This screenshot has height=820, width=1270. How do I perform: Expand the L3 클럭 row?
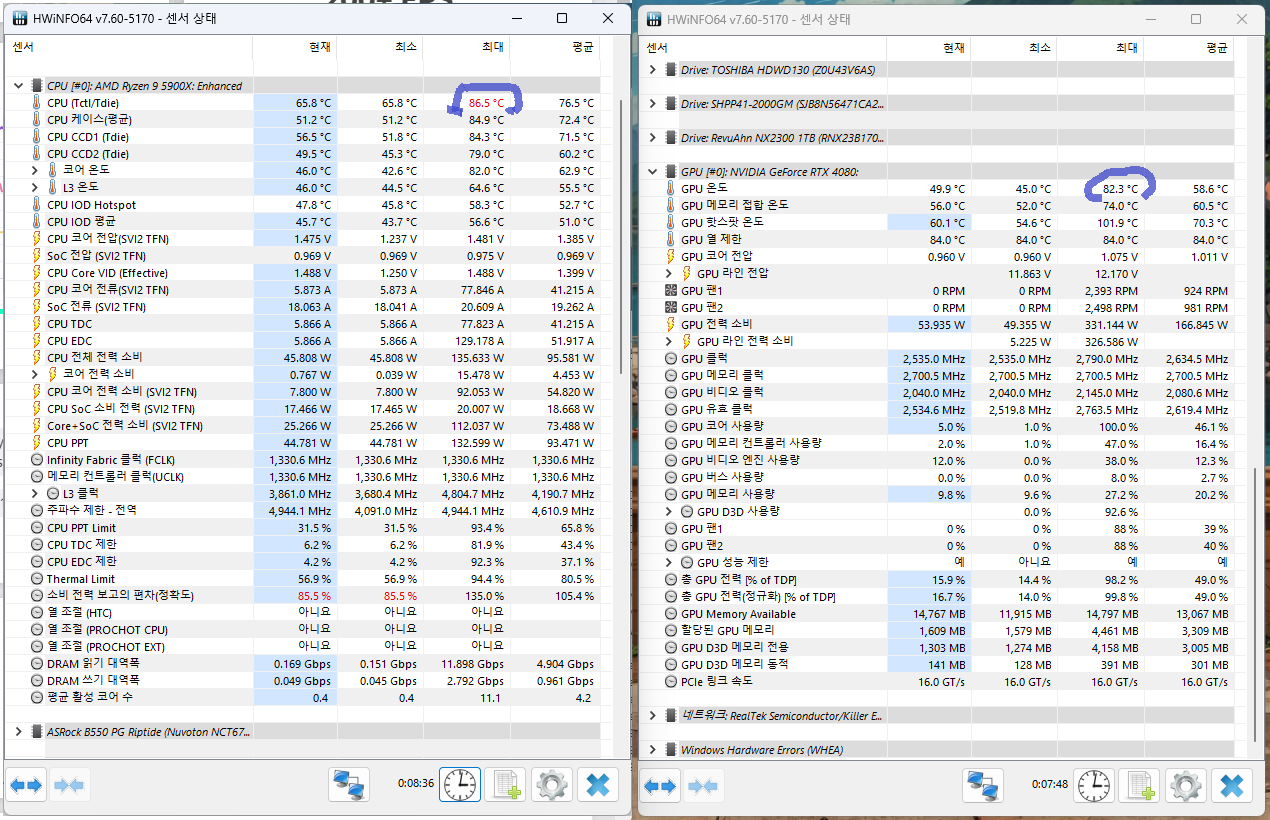36,494
